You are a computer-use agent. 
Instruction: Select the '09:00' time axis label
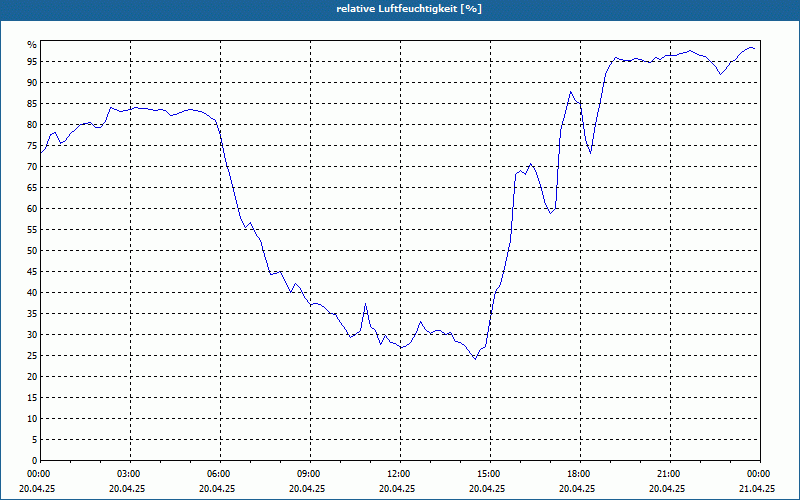click(307, 474)
